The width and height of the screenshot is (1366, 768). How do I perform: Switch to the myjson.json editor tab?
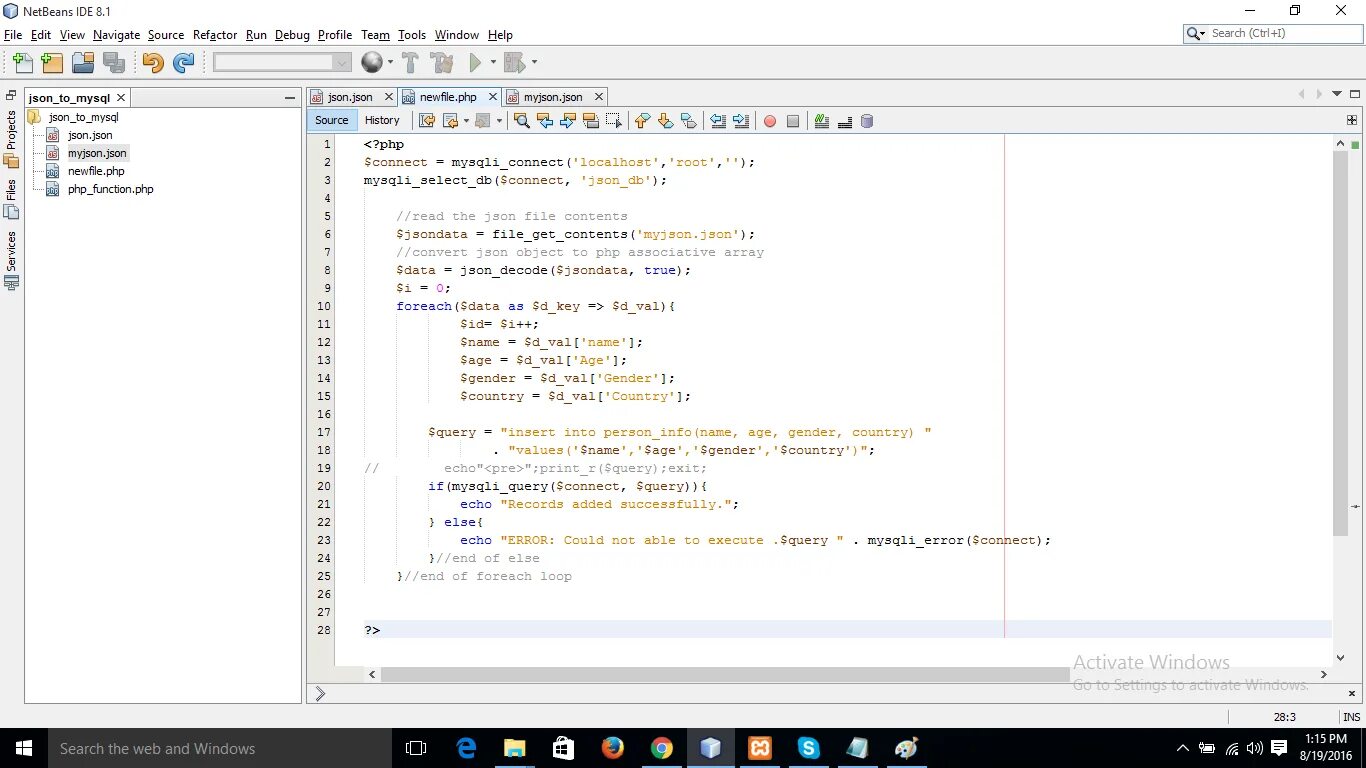553,97
